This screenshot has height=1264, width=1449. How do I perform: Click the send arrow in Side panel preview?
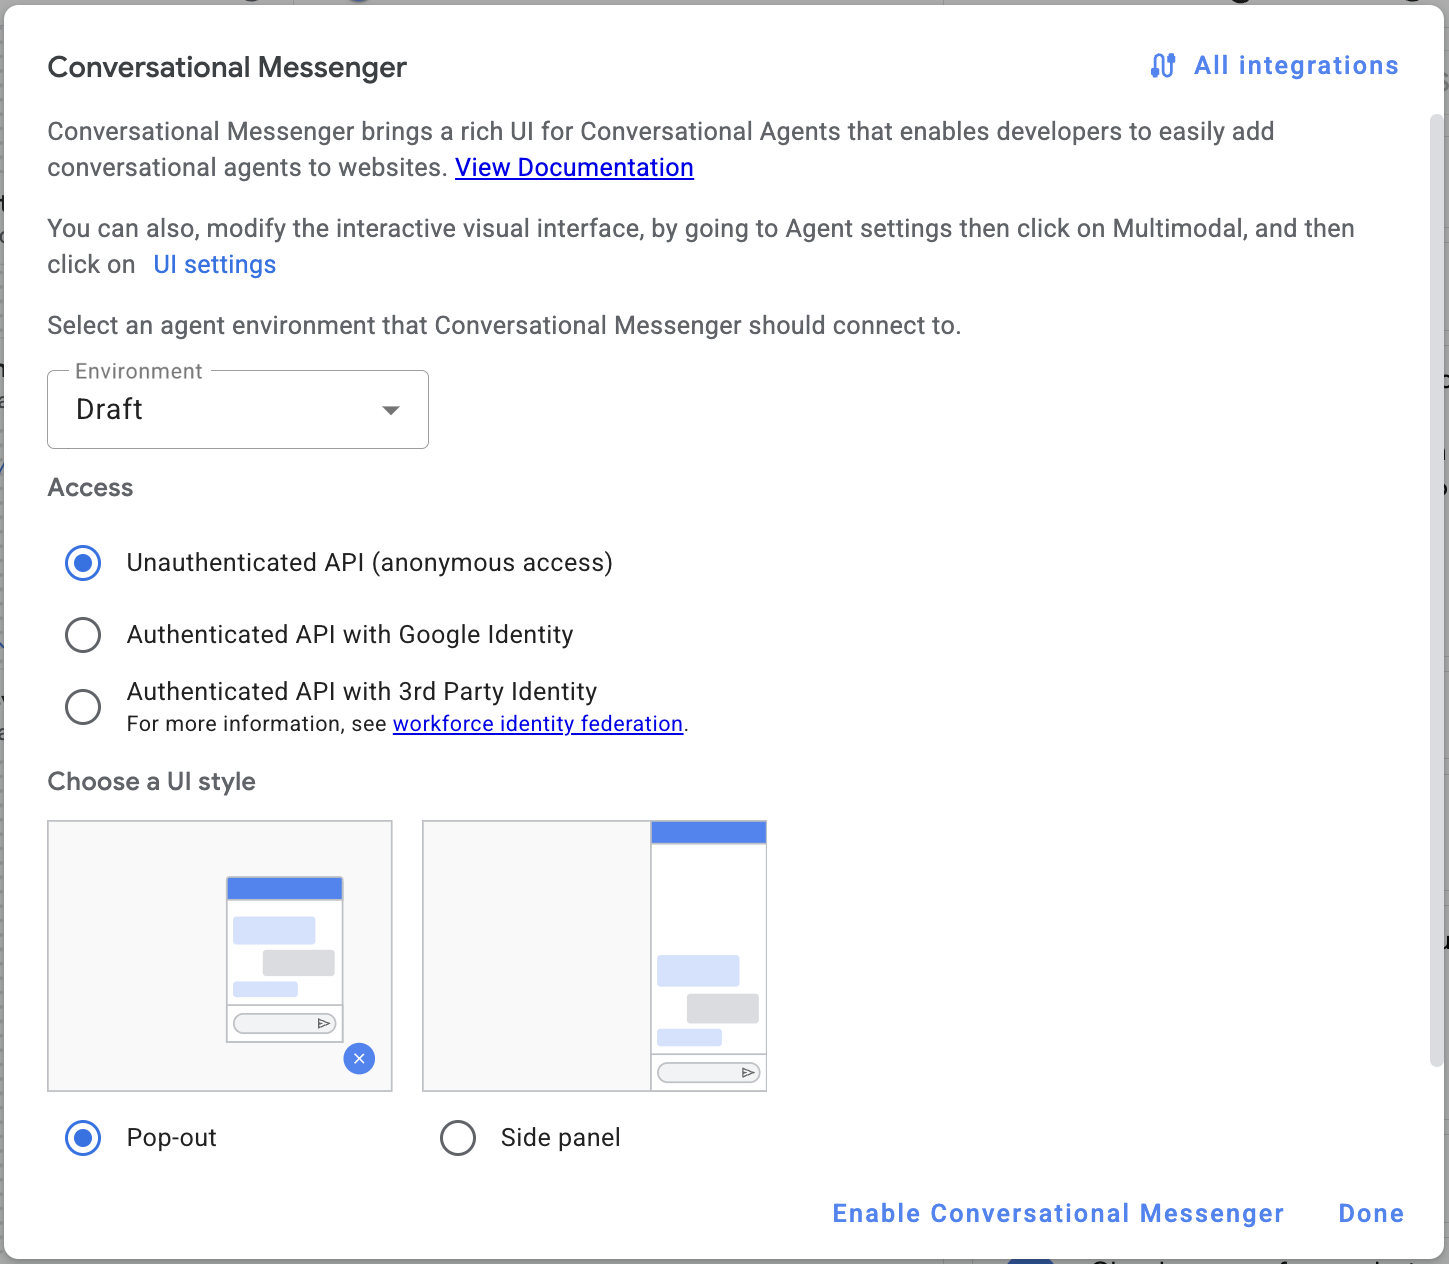pos(747,1073)
